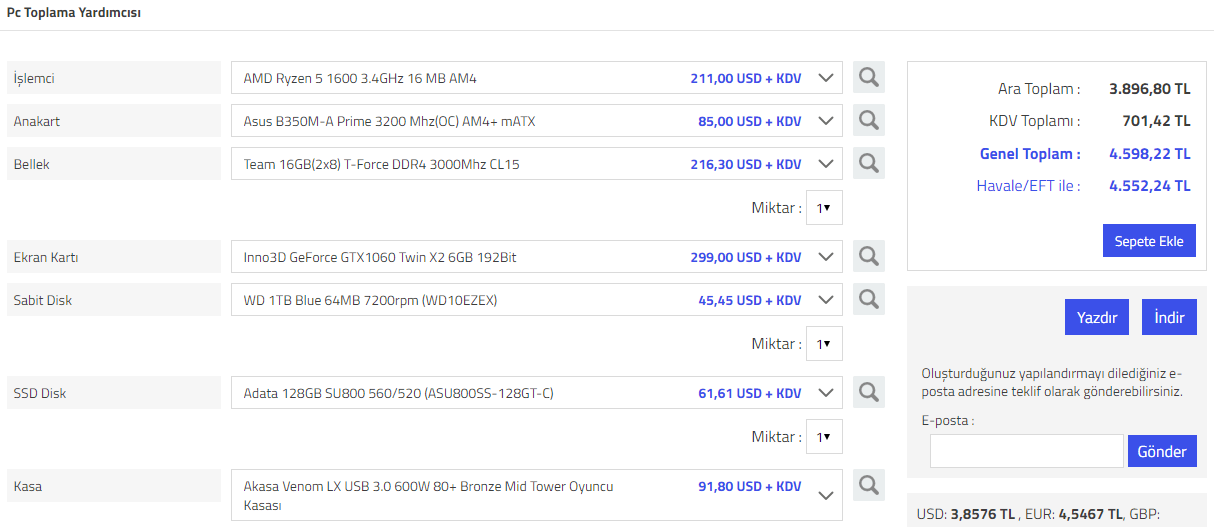Open search for the Bellek component
The image size is (1214, 527).
coord(869,163)
